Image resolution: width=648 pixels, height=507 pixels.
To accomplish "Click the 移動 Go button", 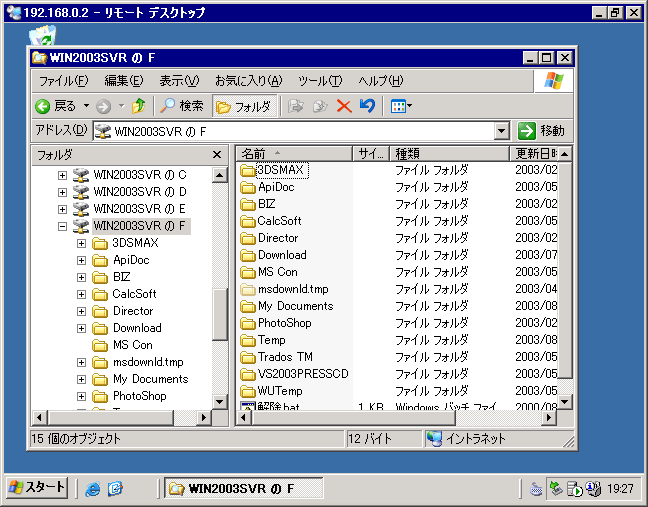I will pyautogui.click(x=542, y=131).
